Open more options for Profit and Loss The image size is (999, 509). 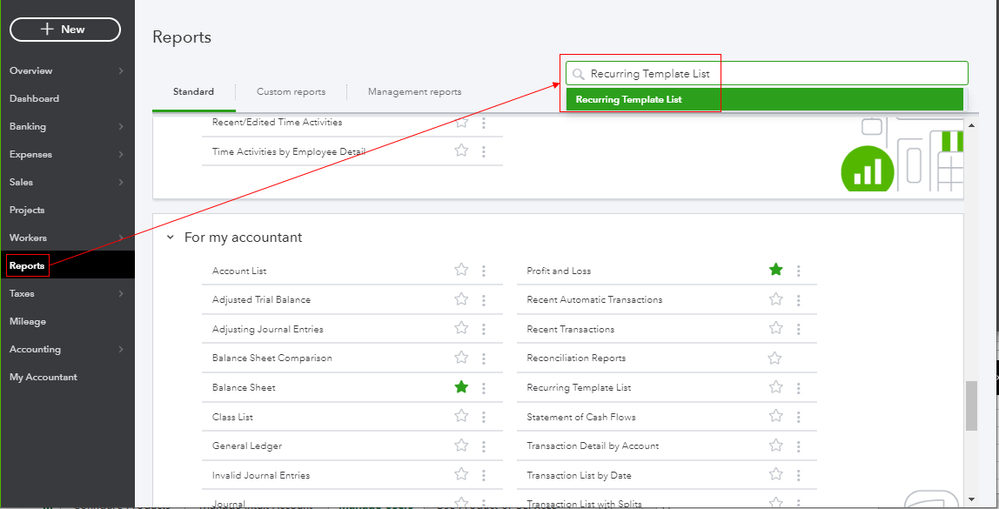[798, 271]
